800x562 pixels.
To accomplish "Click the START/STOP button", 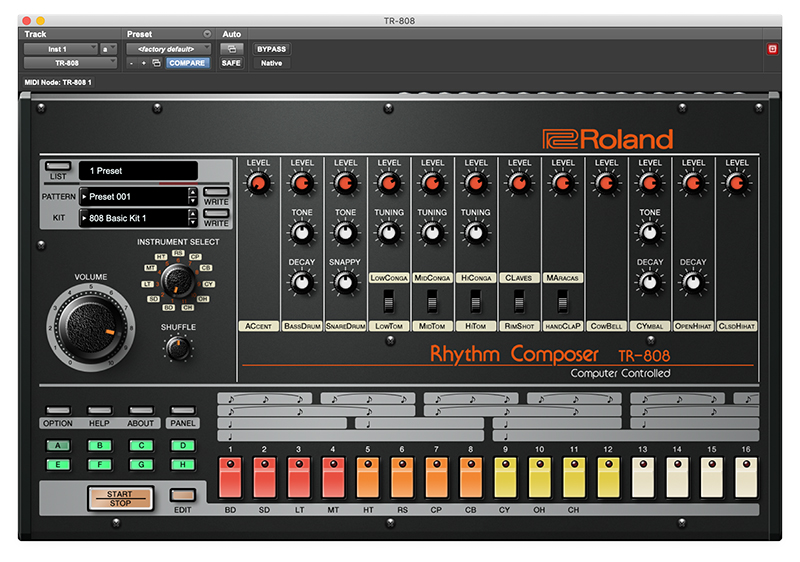I will (120, 498).
